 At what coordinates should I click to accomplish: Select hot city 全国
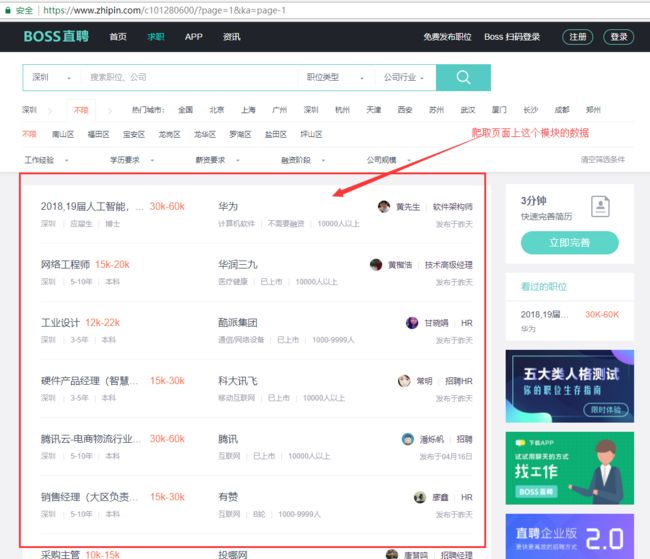coord(185,110)
